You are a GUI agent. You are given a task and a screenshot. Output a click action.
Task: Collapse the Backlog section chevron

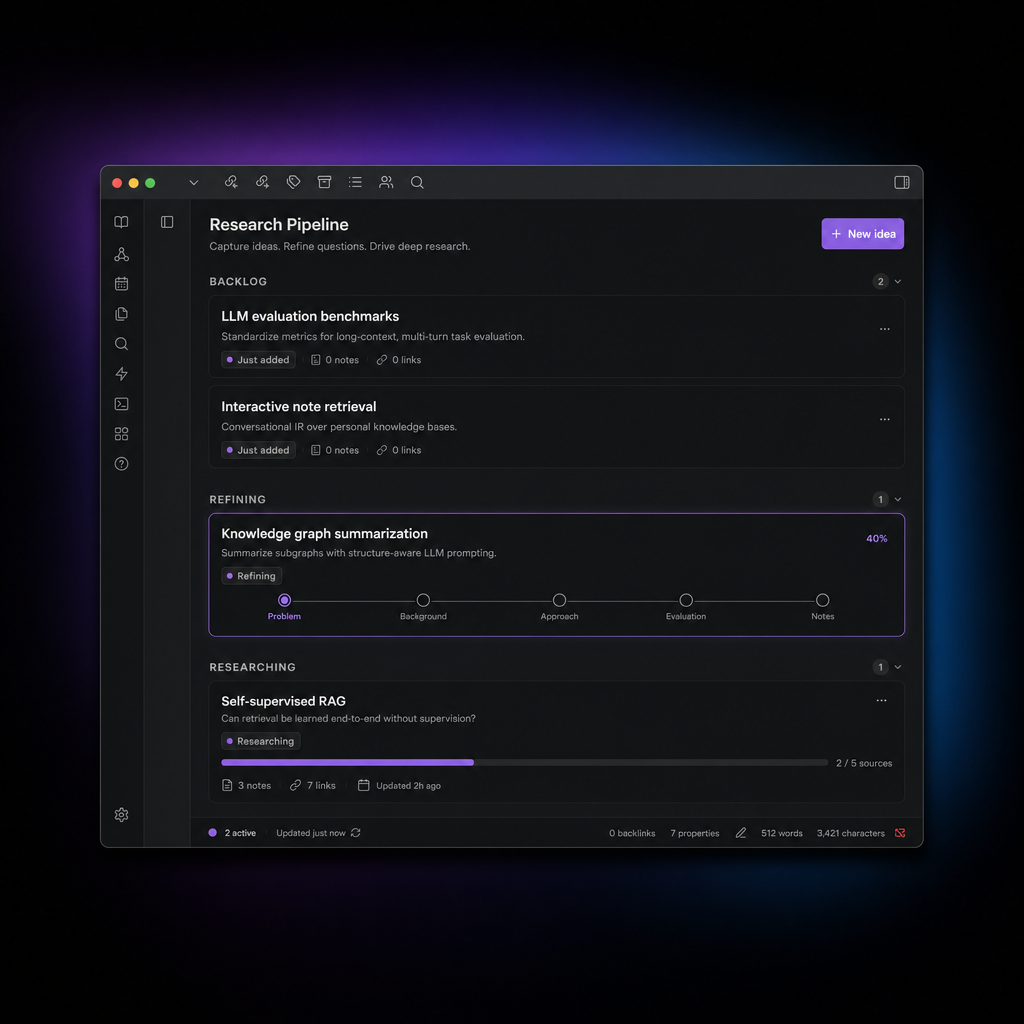[898, 281]
